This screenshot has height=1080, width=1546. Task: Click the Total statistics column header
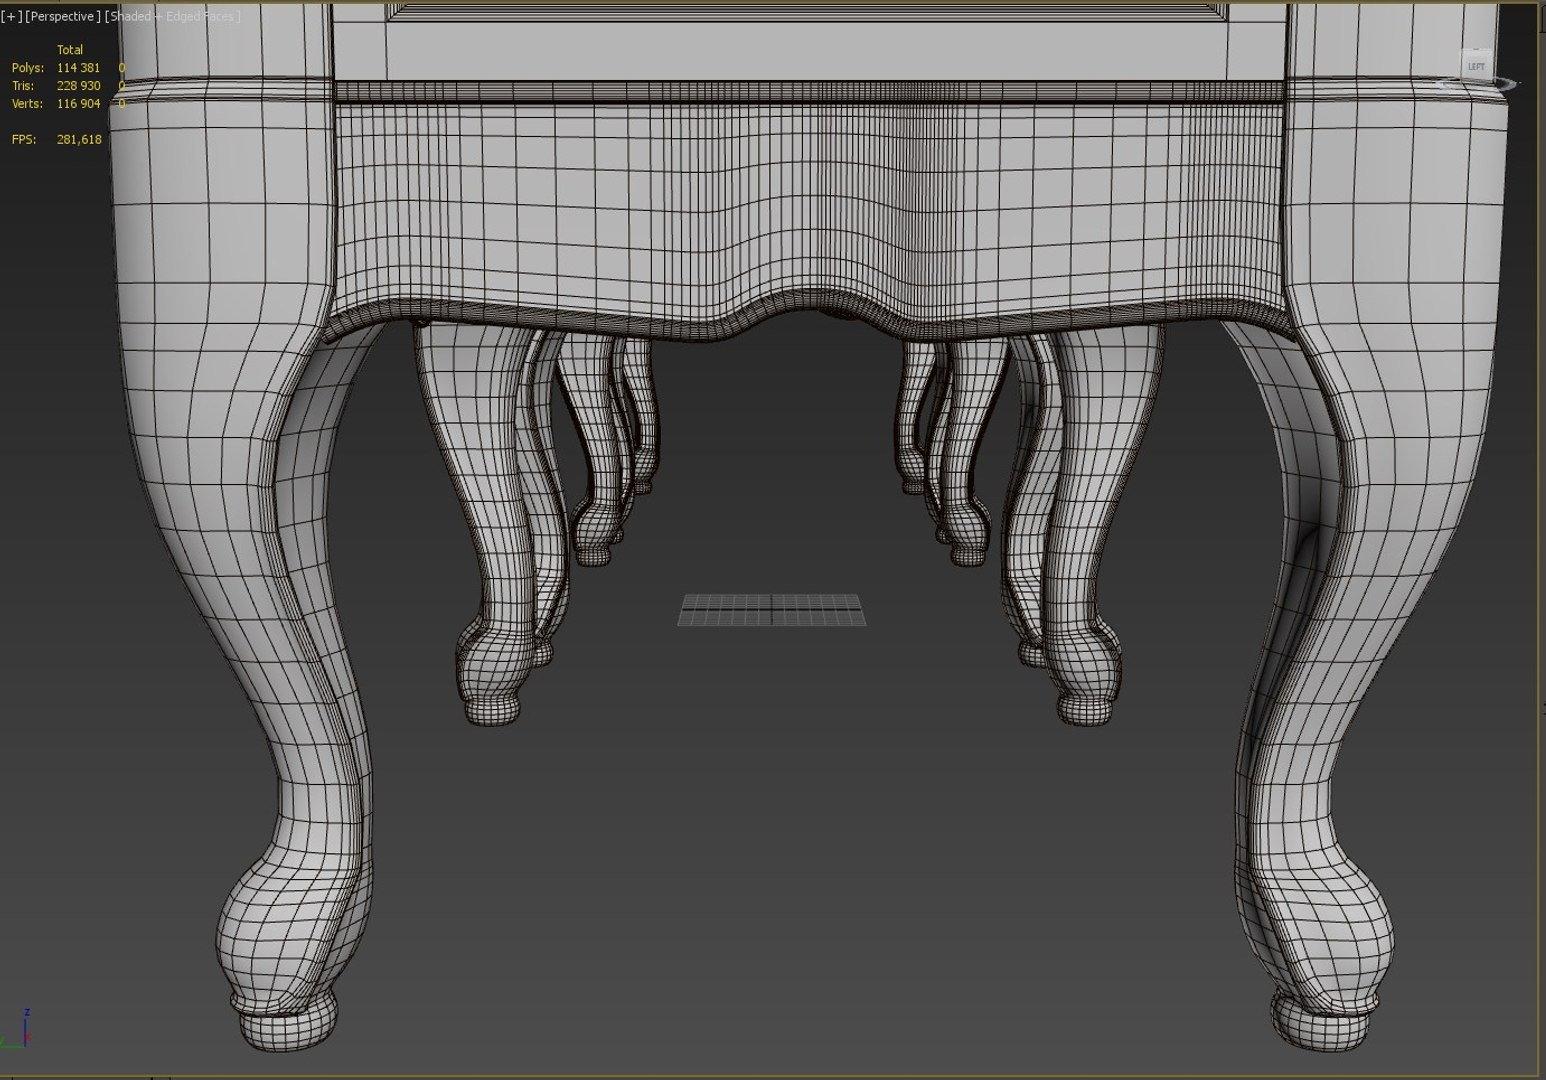pyautogui.click(x=70, y=50)
